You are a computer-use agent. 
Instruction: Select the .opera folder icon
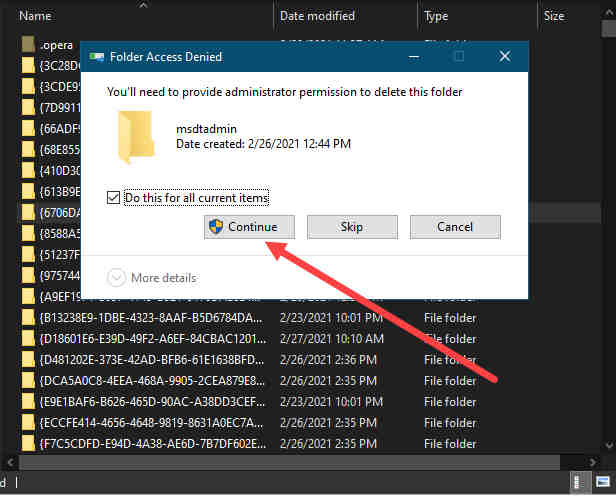tap(28, 44)
